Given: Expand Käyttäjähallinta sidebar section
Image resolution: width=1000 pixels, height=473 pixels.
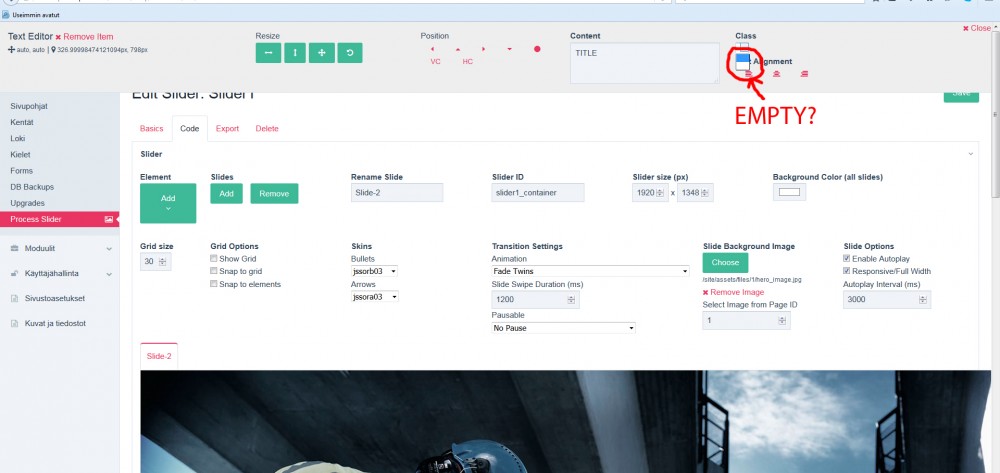Looking at the screenshot, I should click(x=59, y=273).
